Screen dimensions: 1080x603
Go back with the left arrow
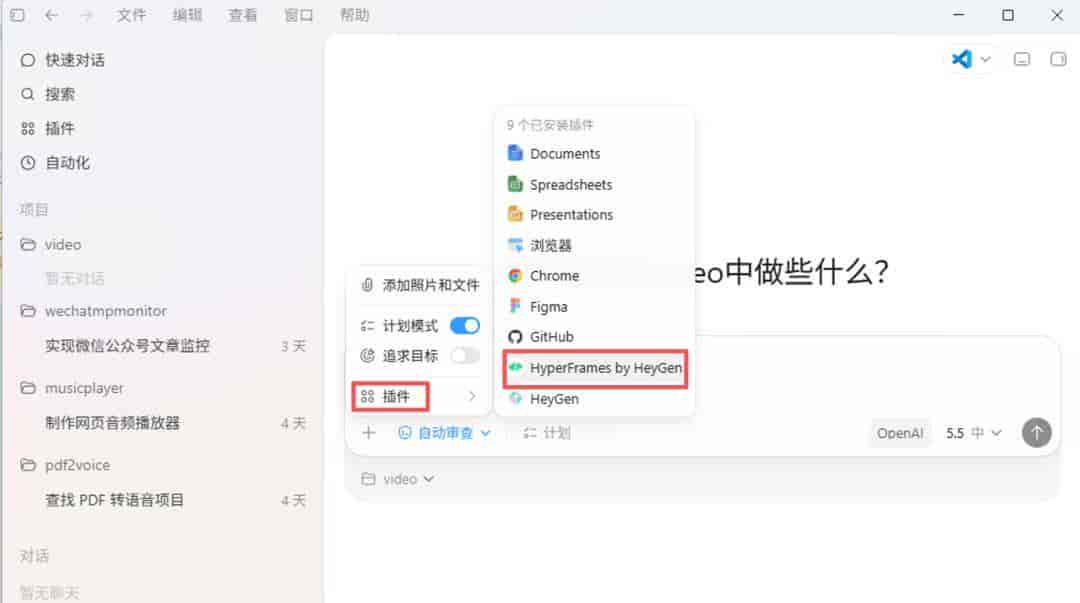pyautogui.click(x=51, y=14)
